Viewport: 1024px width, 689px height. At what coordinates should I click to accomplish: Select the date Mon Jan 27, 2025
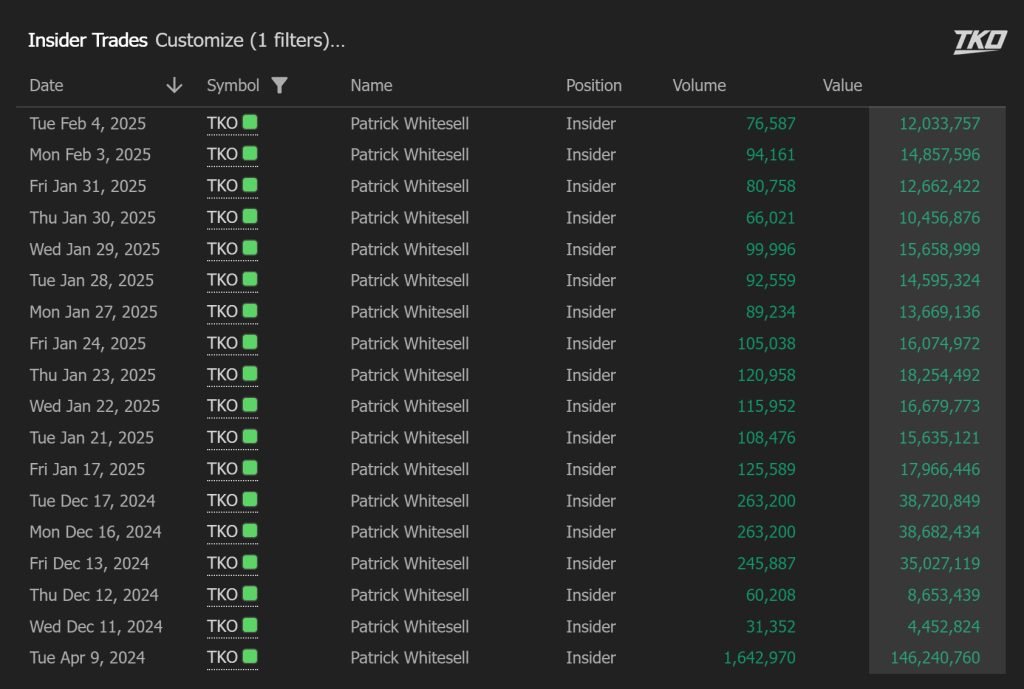coord(93,312)
